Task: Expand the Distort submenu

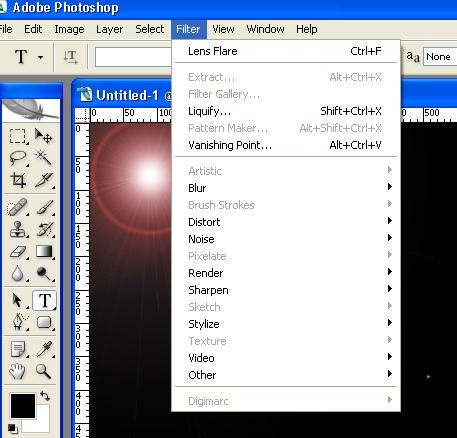Action: (x=285, y=222)
